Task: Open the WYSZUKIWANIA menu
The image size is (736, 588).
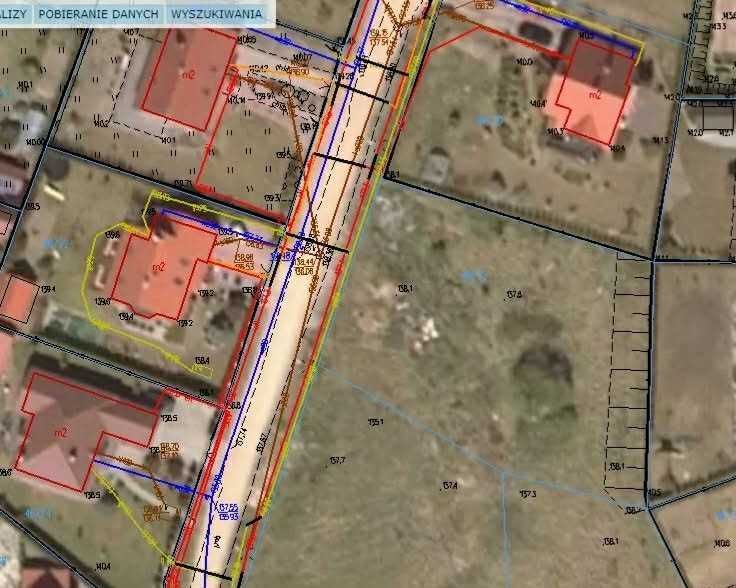Action: [216, 14]
